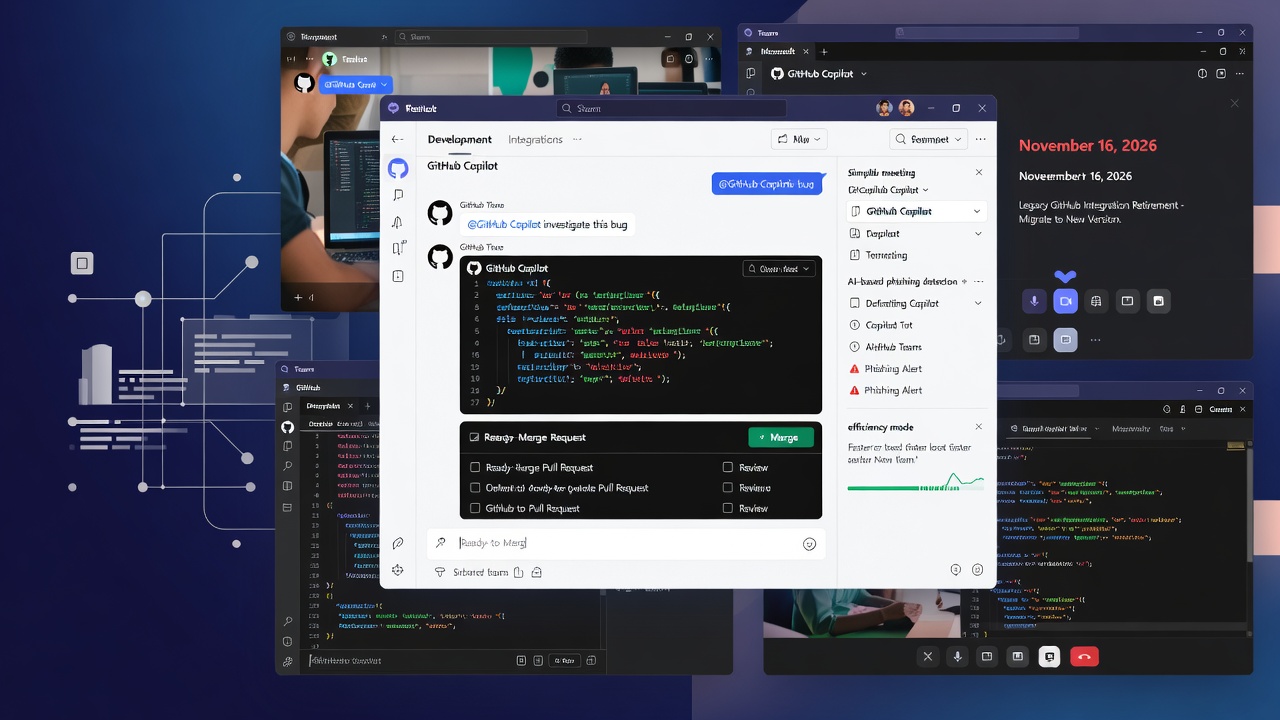The height and width of the screenshot is (720, 1280).
Task: End call with the red hang-up button
Action: 1084,657
